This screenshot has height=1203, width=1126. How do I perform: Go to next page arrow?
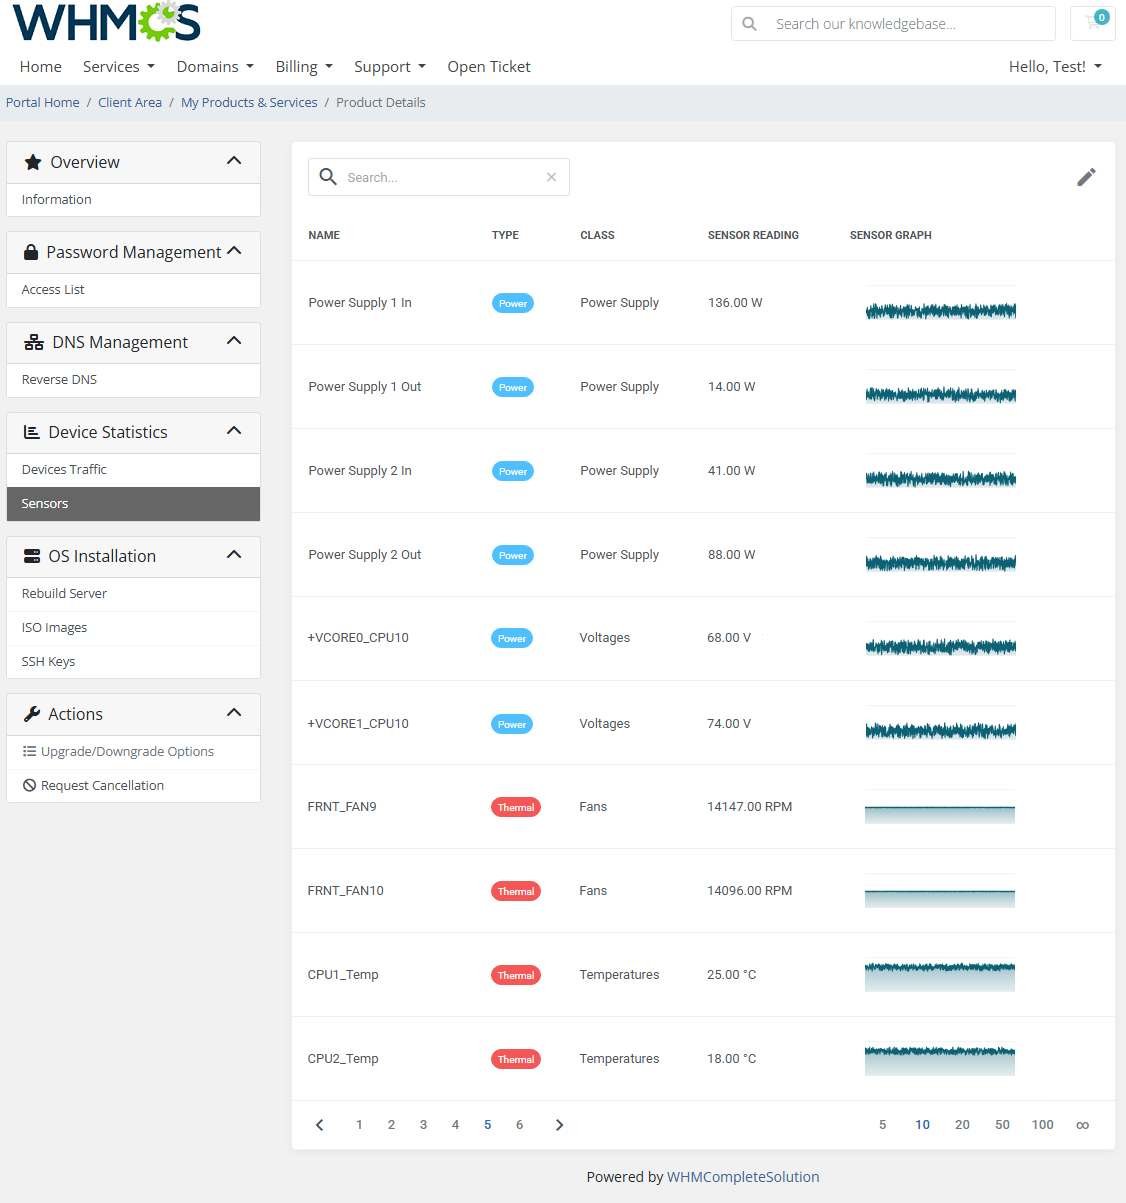tap(559, 1125)
